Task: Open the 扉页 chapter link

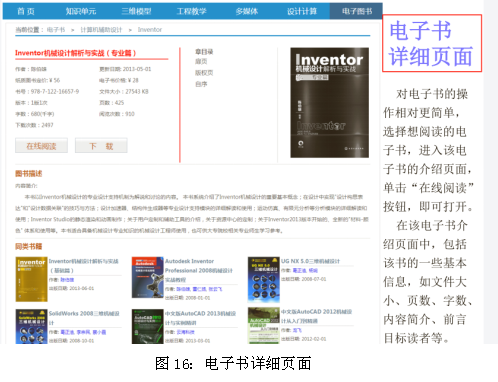Action: [x=201, y=61]
